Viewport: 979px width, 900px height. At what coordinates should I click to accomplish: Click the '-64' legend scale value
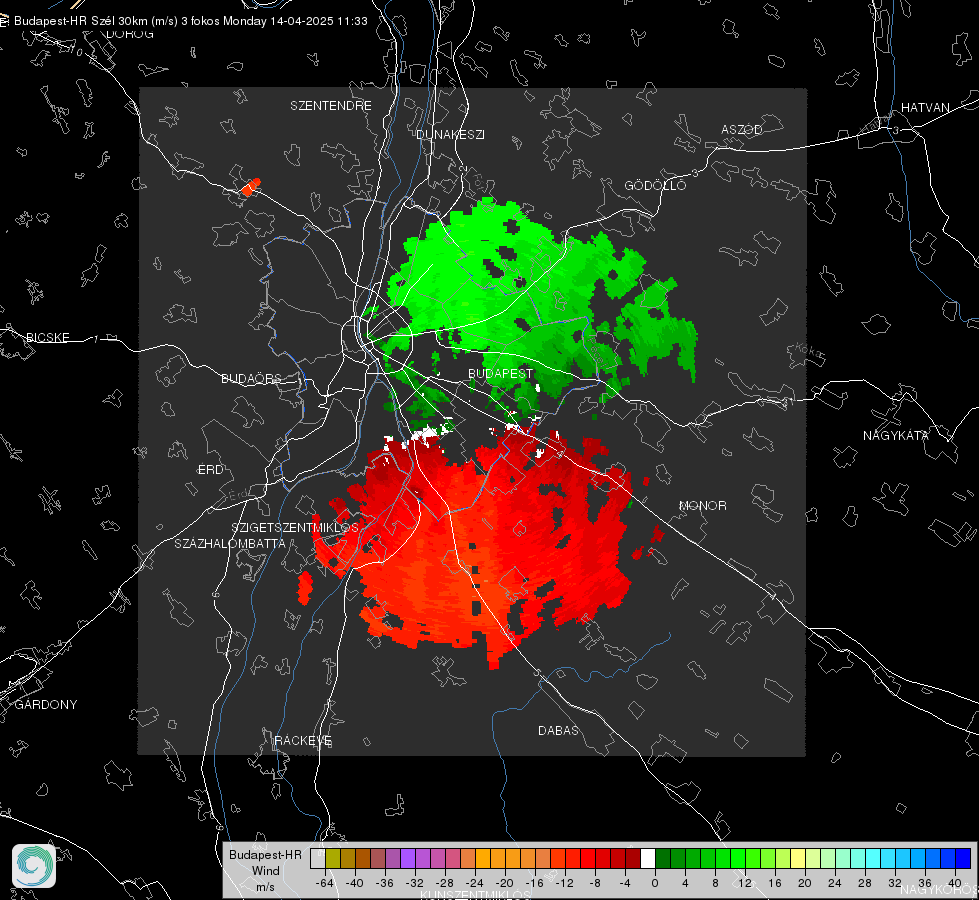[325, 883]
